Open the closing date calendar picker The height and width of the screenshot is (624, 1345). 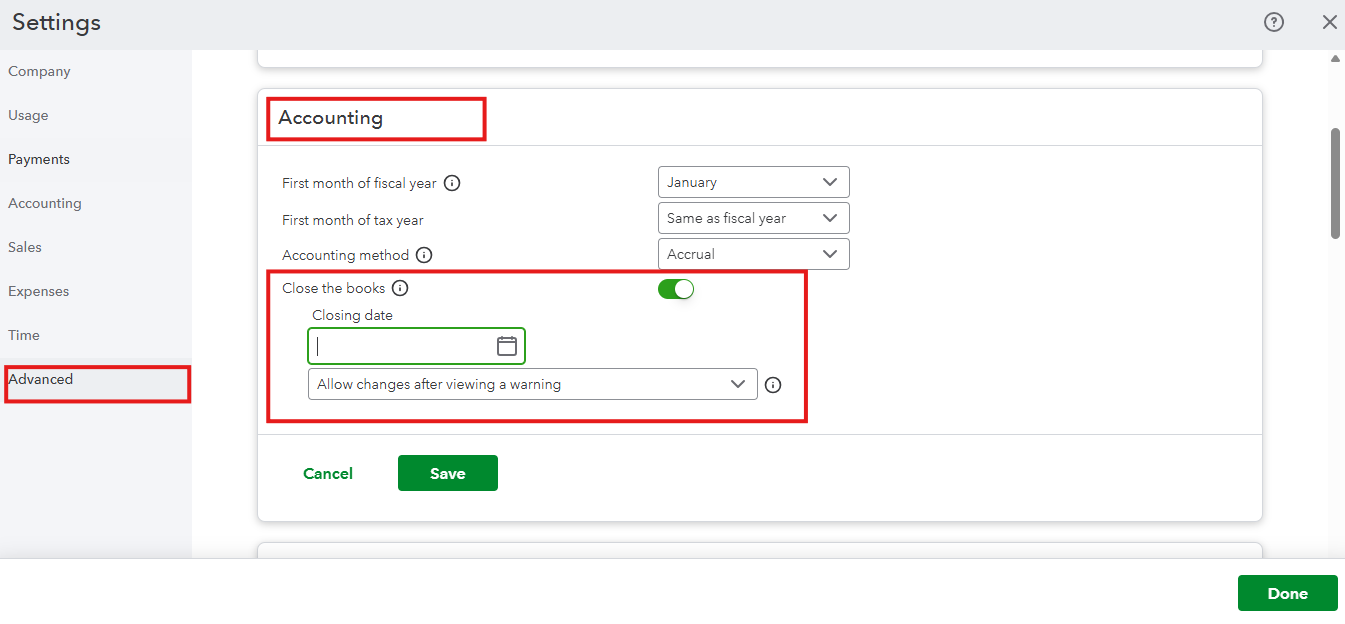coord(506,346)
